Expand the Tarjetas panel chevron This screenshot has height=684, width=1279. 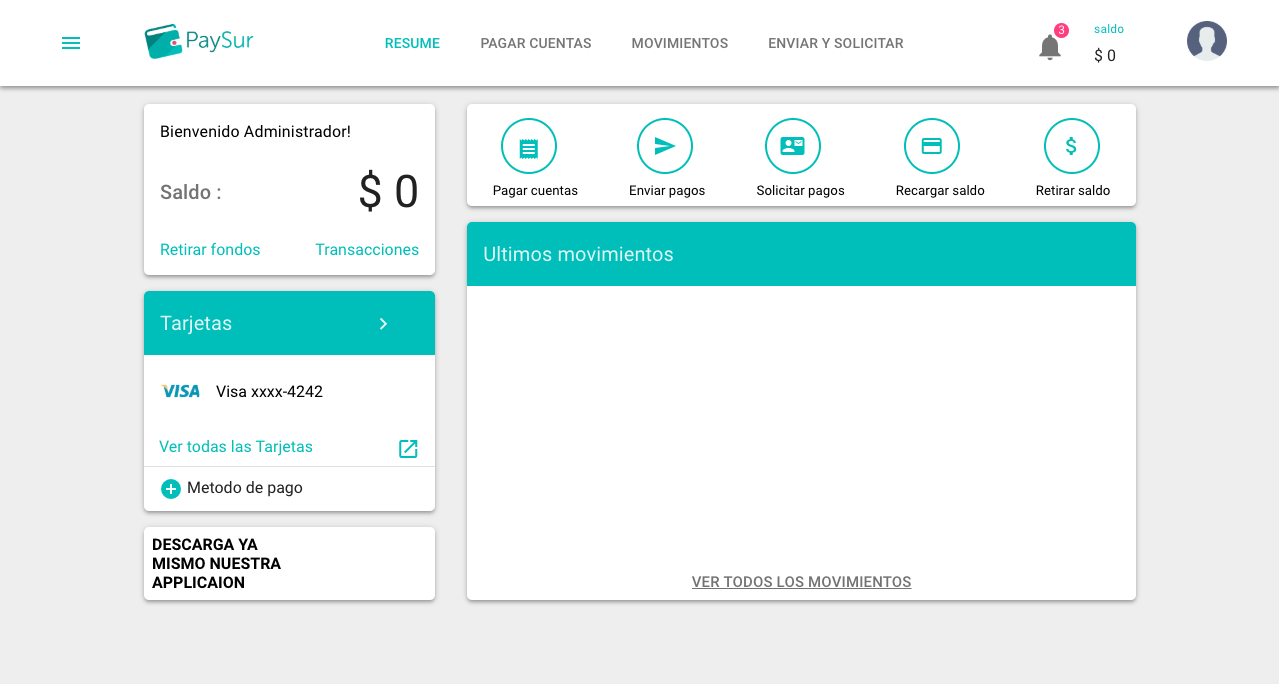click(383, 324)
